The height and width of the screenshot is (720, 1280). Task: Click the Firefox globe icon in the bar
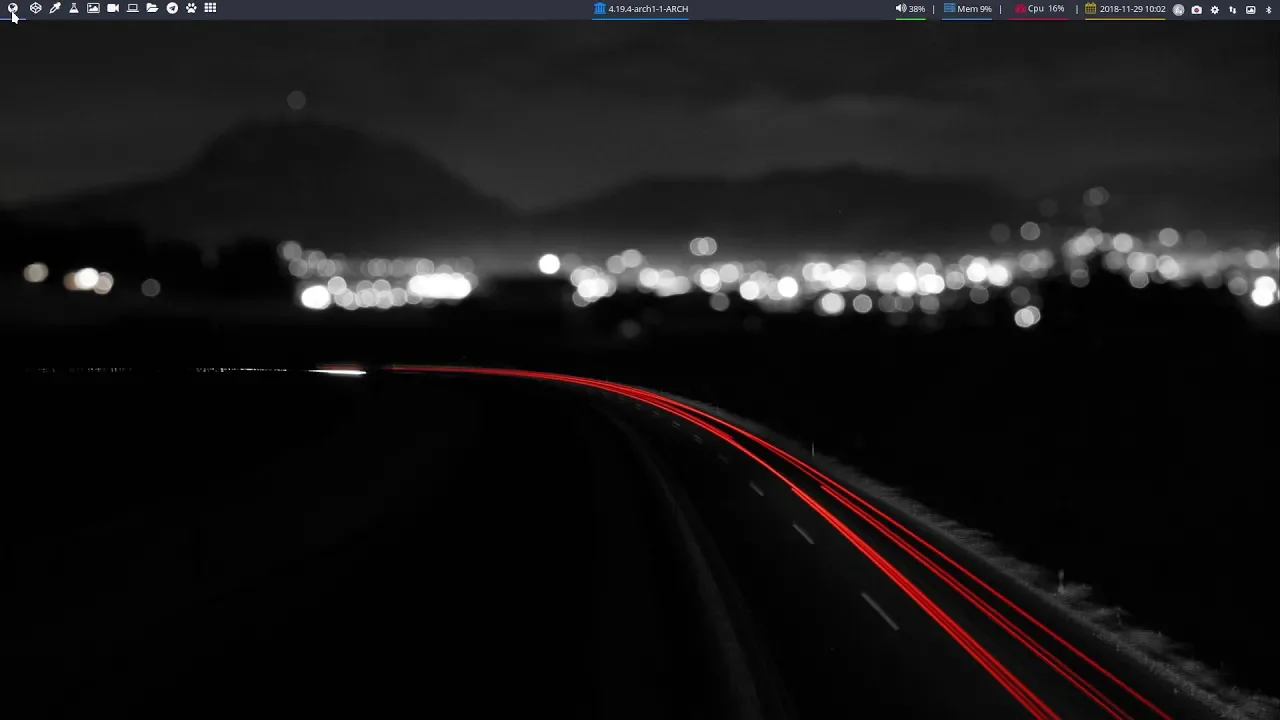tap(13, 8)
